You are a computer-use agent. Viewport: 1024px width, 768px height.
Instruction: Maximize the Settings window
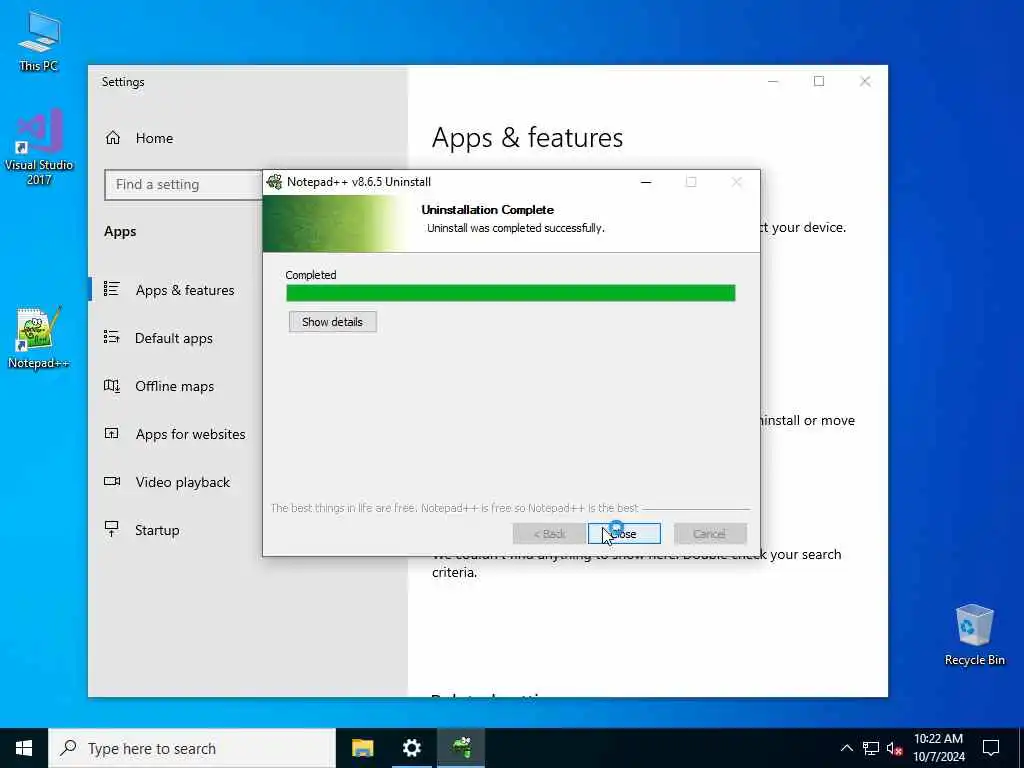(819, 82)
